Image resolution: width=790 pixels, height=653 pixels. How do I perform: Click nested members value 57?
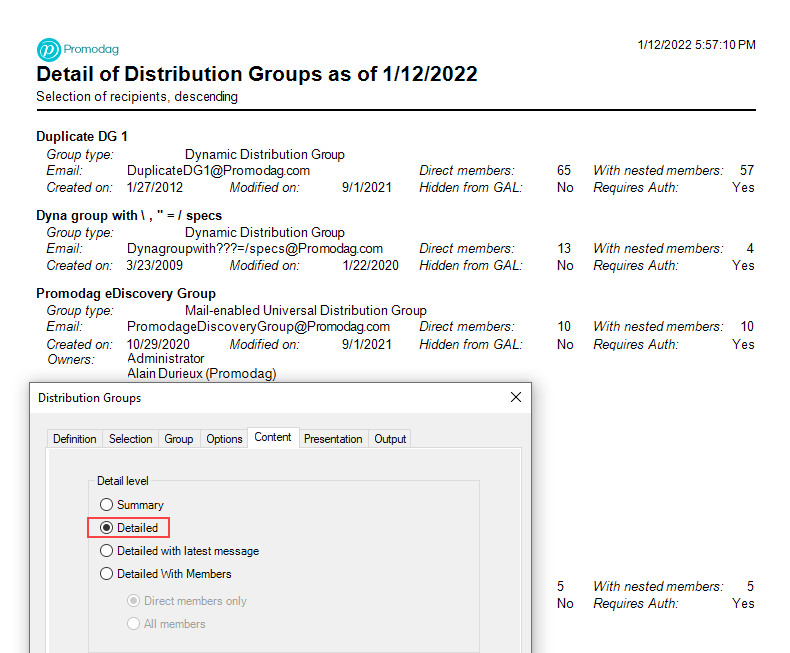click(x=747, y=170)
